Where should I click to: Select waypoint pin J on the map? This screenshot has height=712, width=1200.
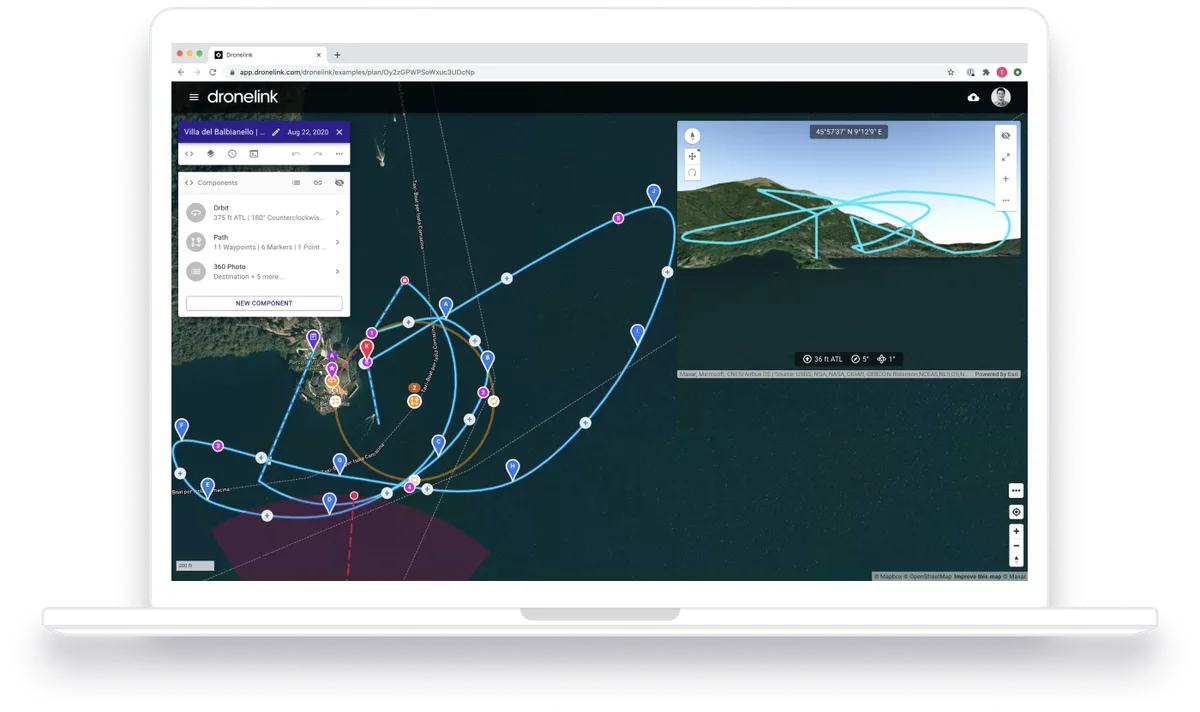point(653,194)
